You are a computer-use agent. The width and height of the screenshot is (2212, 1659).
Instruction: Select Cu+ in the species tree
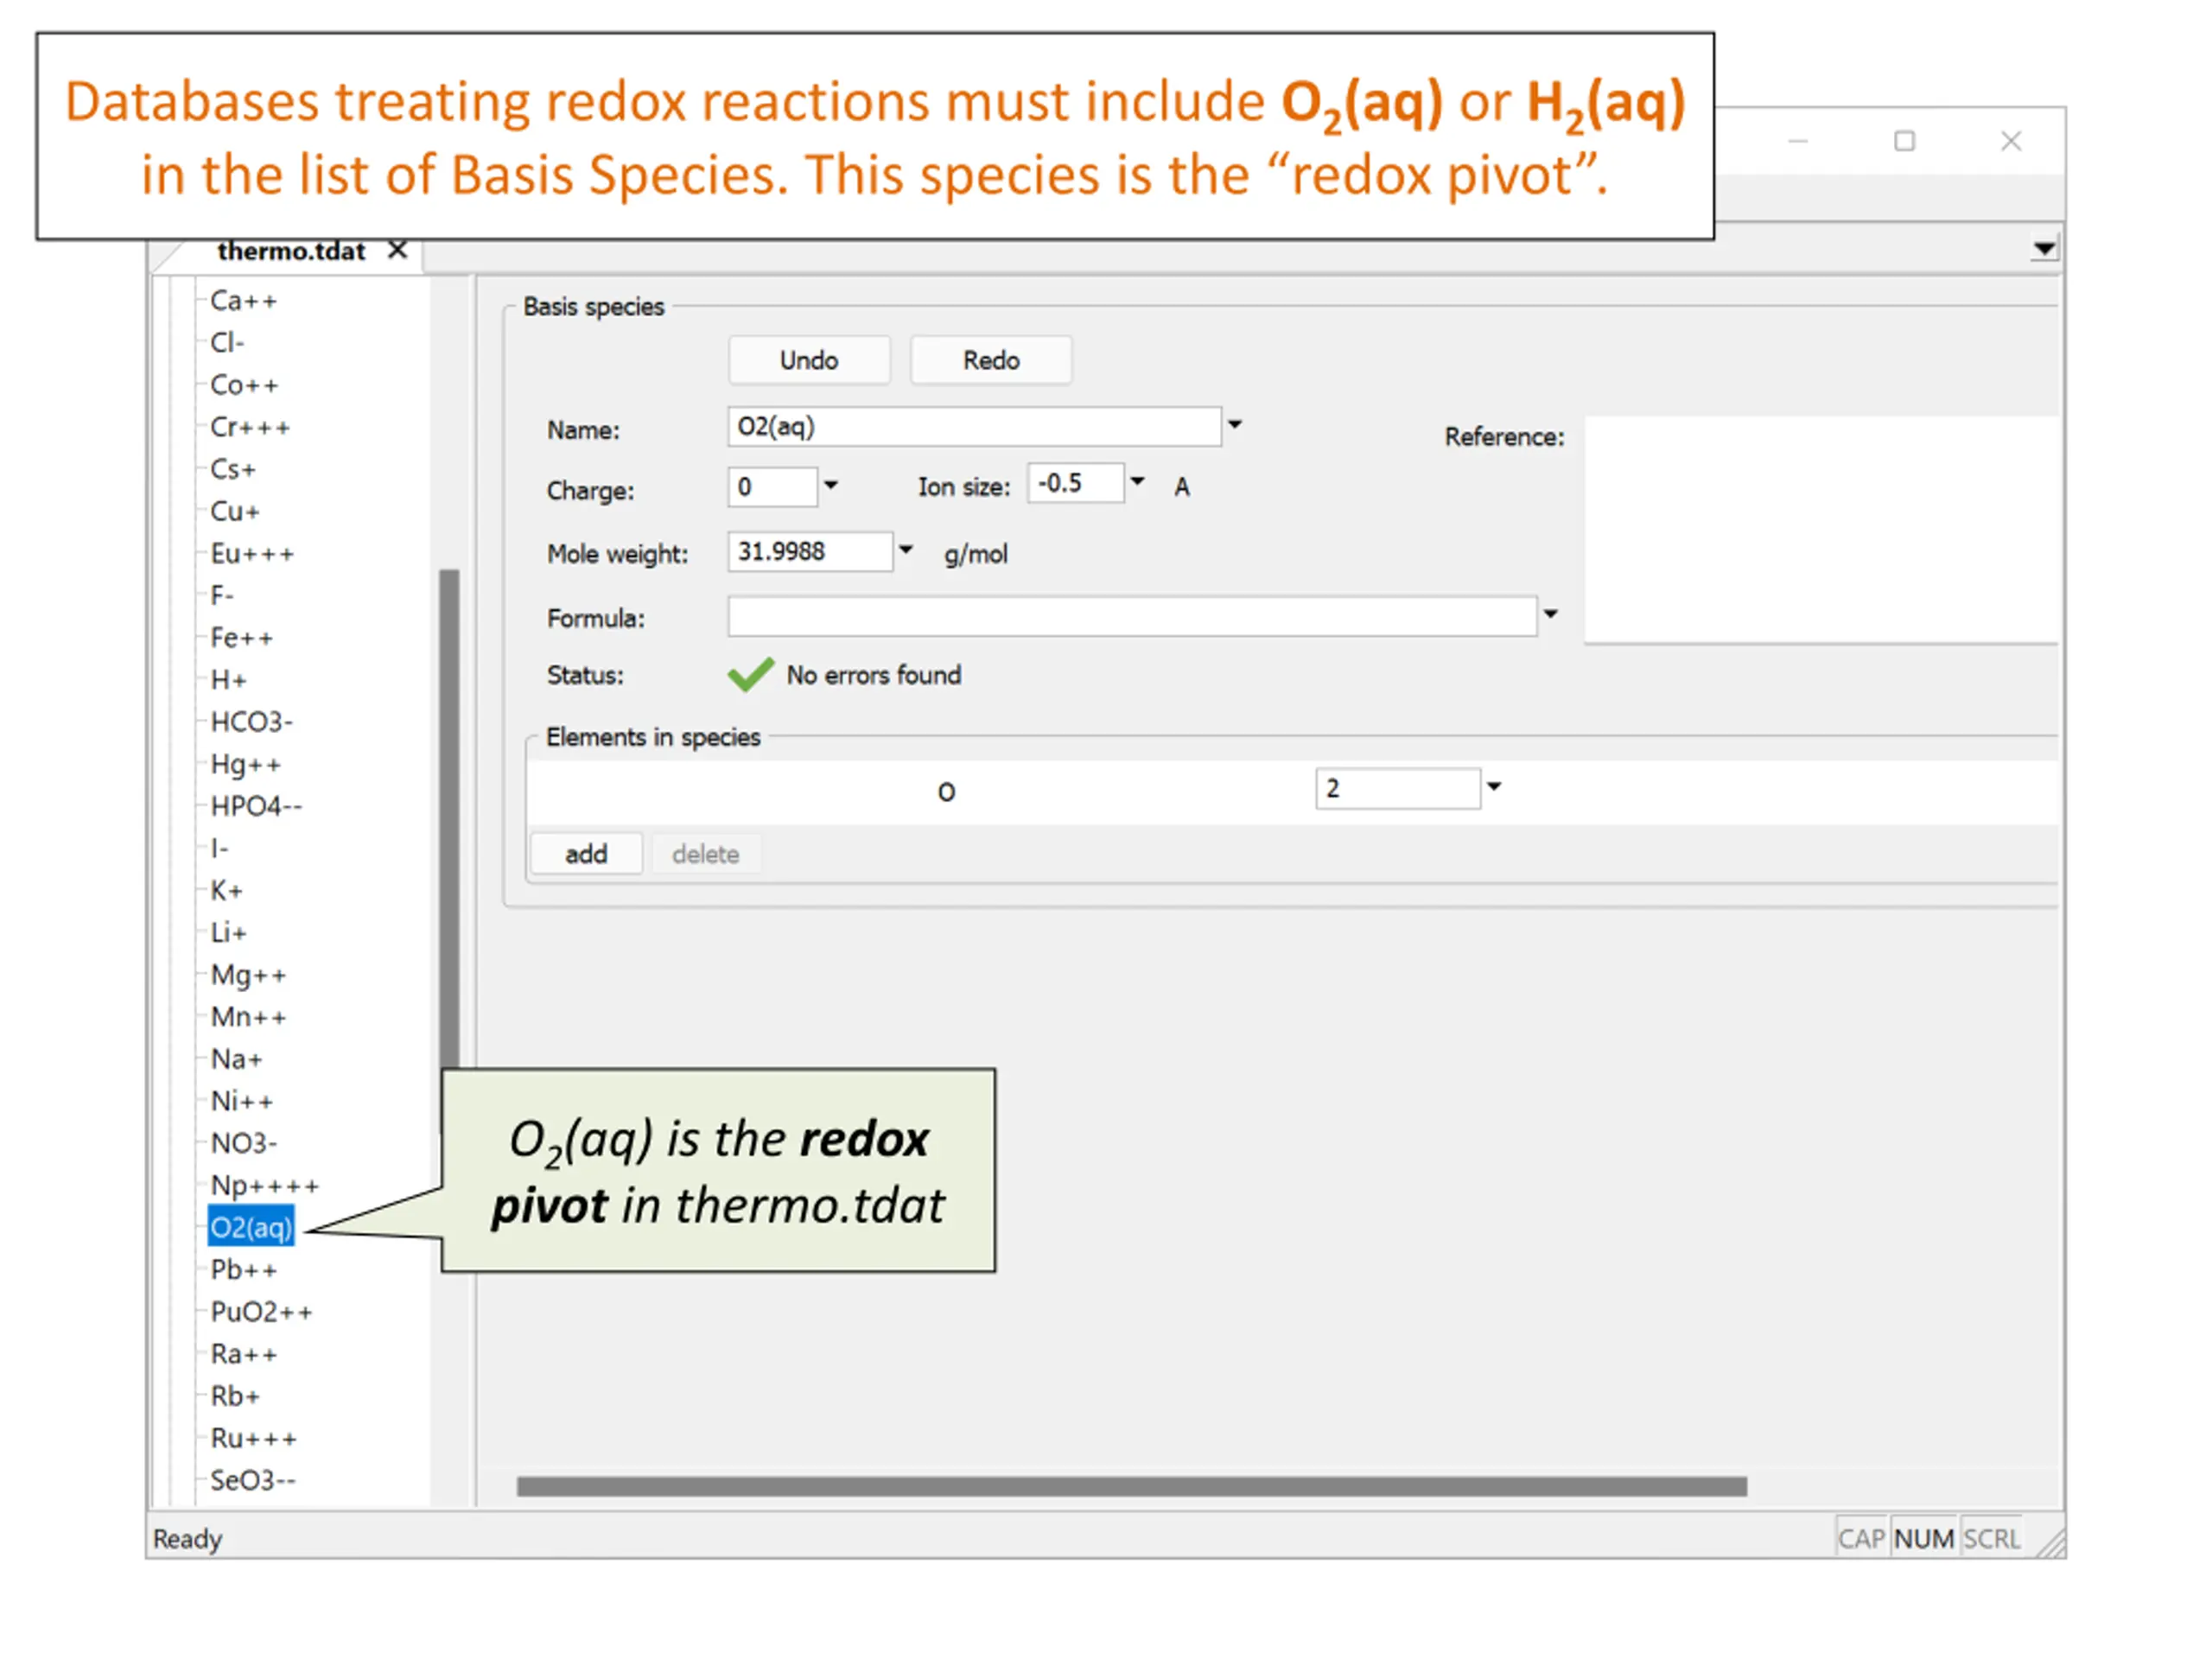point(235,511)
